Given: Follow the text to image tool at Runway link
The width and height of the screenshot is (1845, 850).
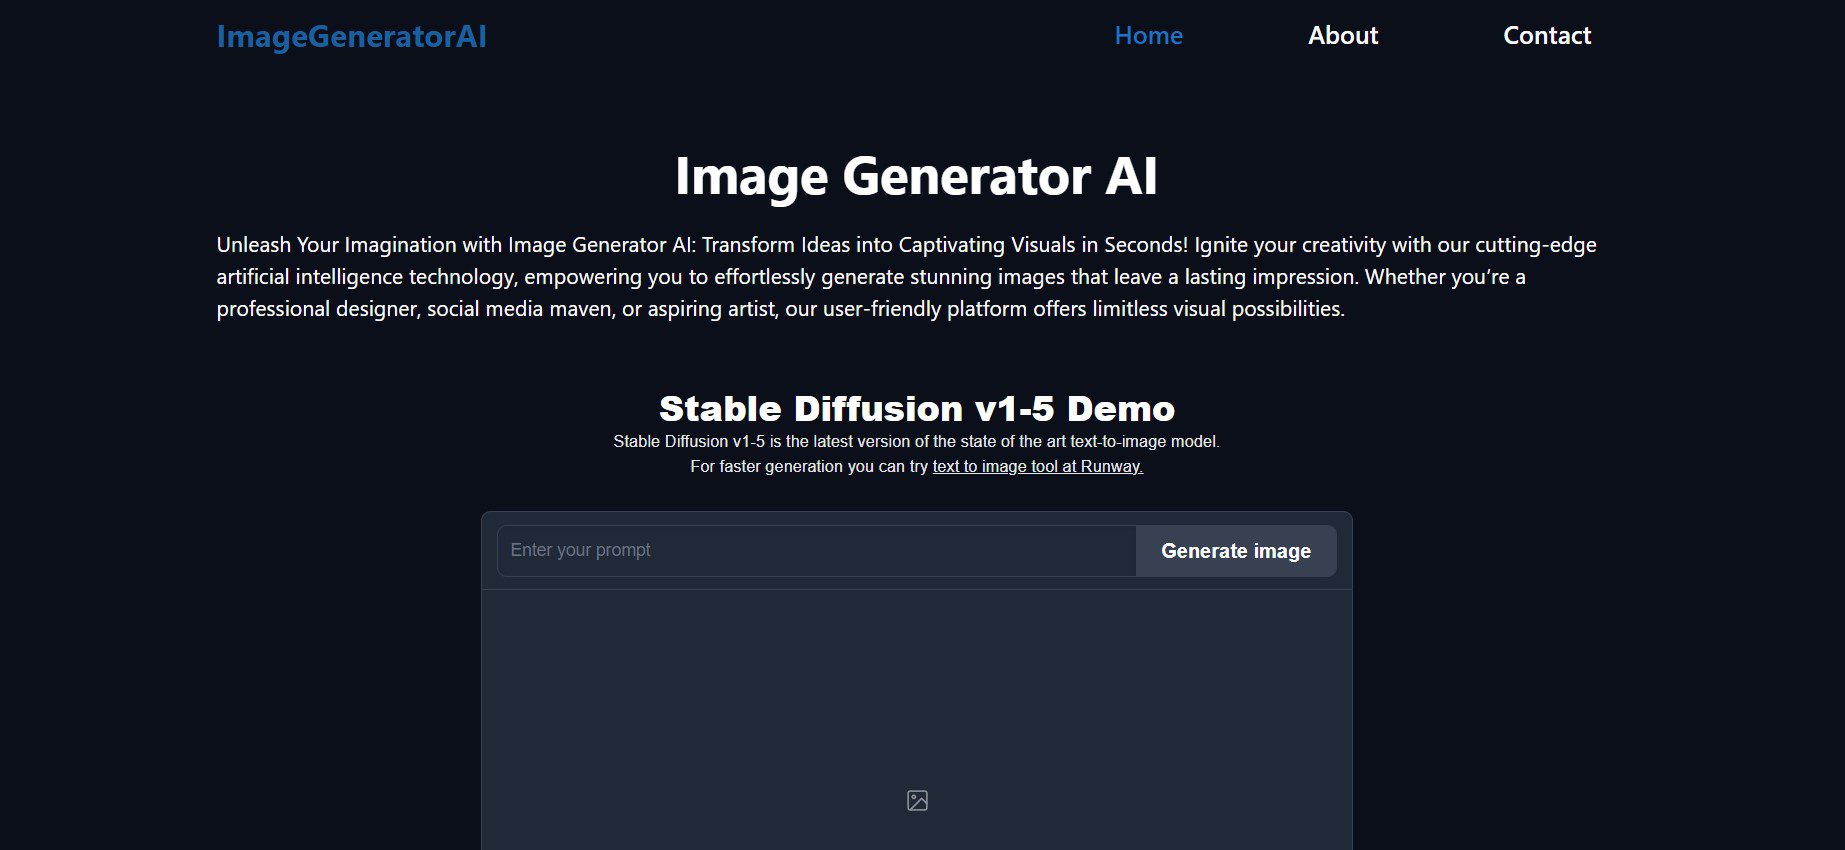Looking at the screenshot, I should click(x=1037, y=466).
